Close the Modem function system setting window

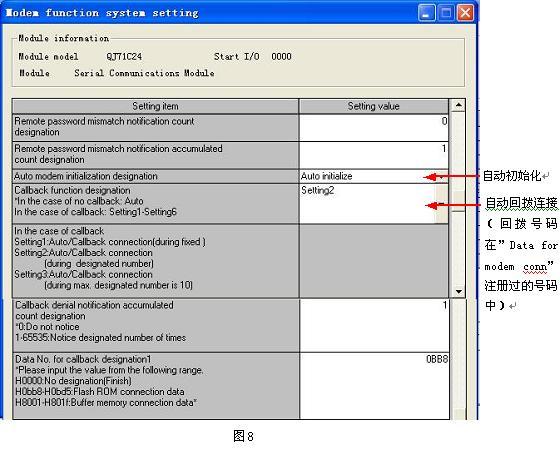tap(465, 13)
